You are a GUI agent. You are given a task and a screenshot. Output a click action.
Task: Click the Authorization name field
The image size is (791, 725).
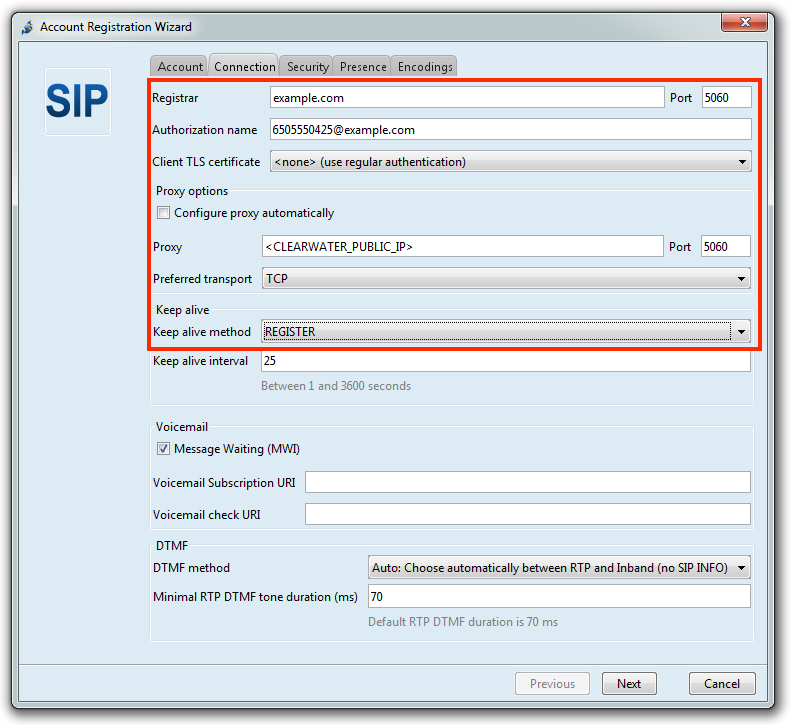tap(510, 130)
